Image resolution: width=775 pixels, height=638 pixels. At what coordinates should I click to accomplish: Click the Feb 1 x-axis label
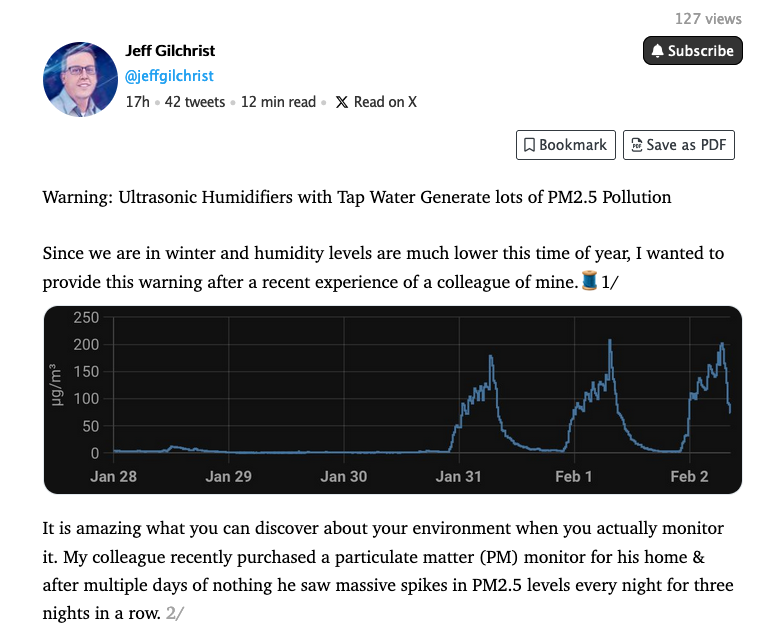pos(574,476)
